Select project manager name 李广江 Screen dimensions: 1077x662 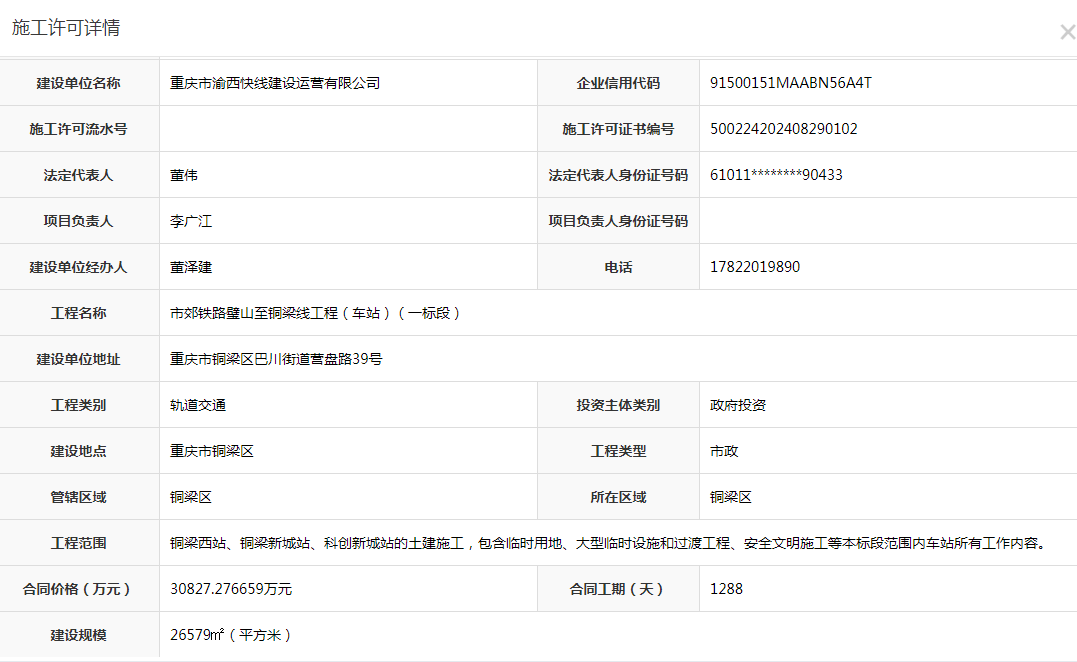[x=191, y=221]
